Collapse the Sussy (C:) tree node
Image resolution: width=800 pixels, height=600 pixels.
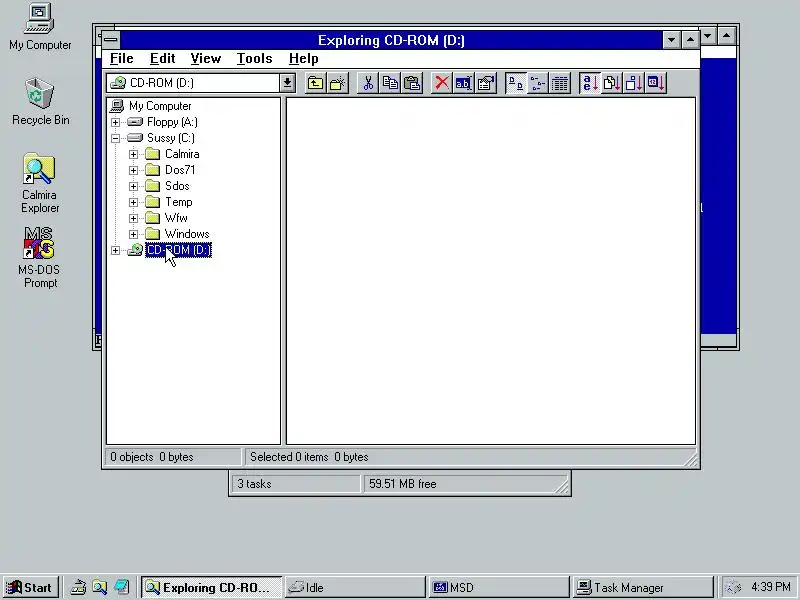click(x=115, y=138)
